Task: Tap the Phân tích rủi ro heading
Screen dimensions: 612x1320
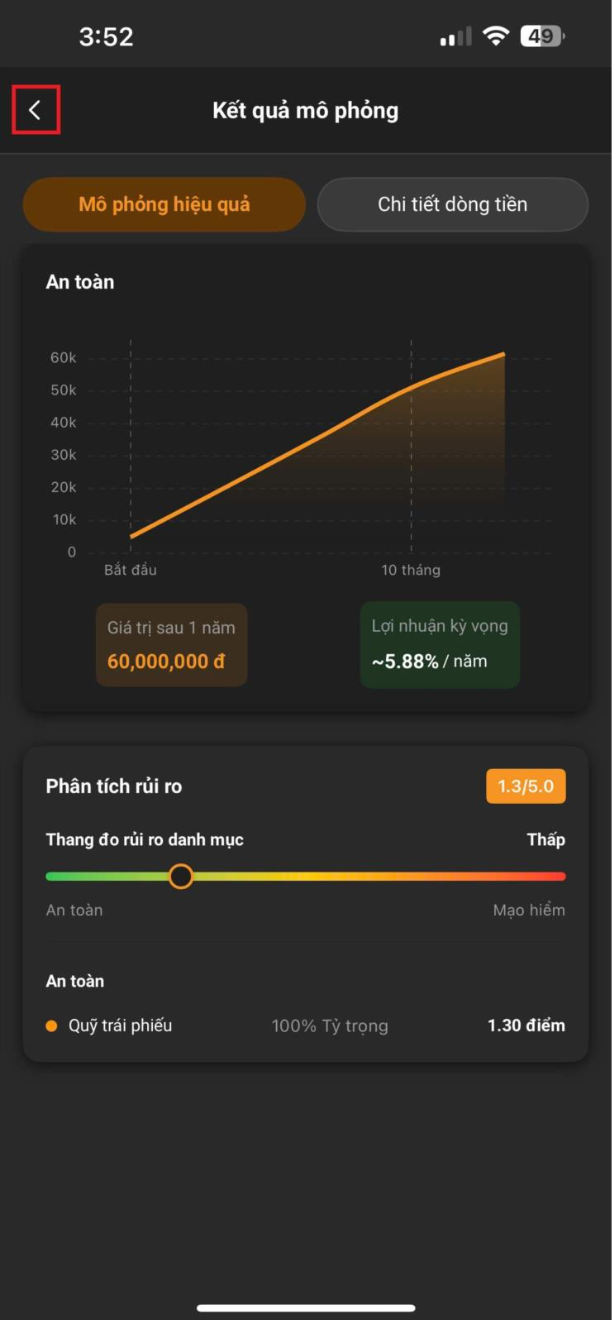Action: pyautogui.click(x=114, y=787)
